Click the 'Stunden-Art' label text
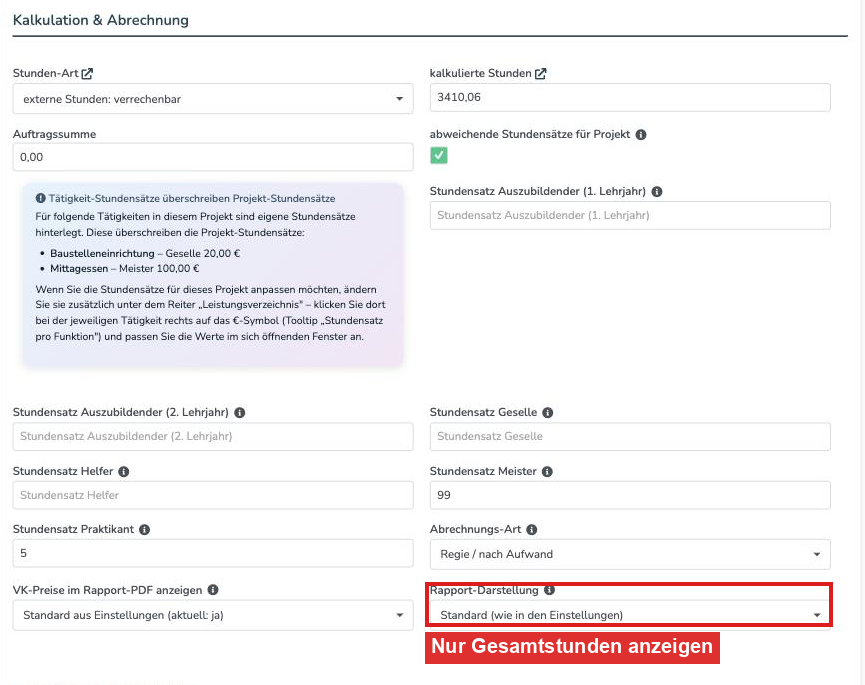The width and height of the screenshot is (865, 685). (x=45, y=73)
